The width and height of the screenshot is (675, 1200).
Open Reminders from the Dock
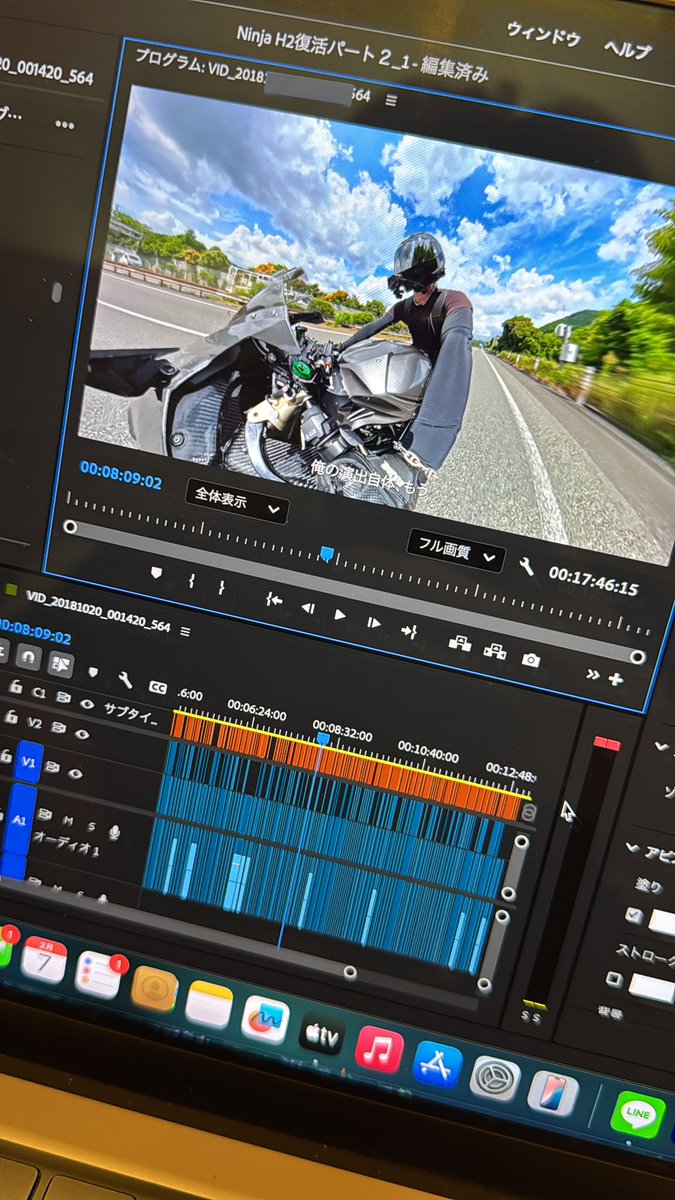[98, 973]
